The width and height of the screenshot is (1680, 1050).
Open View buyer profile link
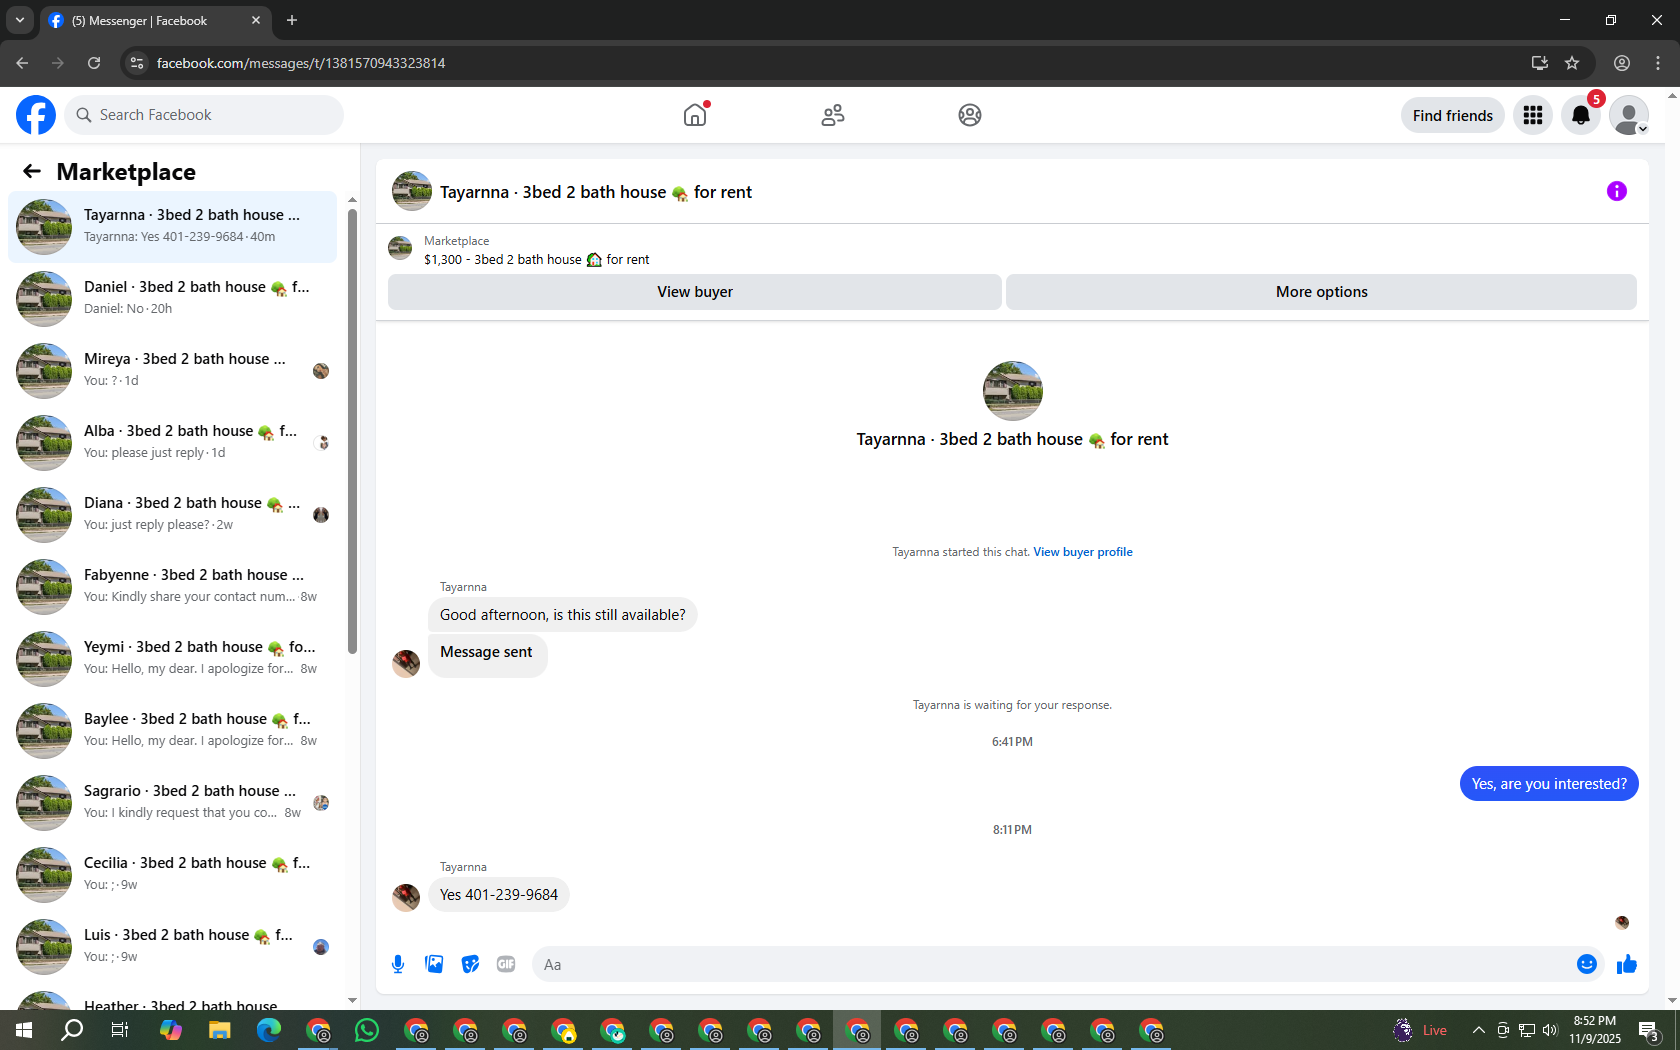click(1083, 552)
